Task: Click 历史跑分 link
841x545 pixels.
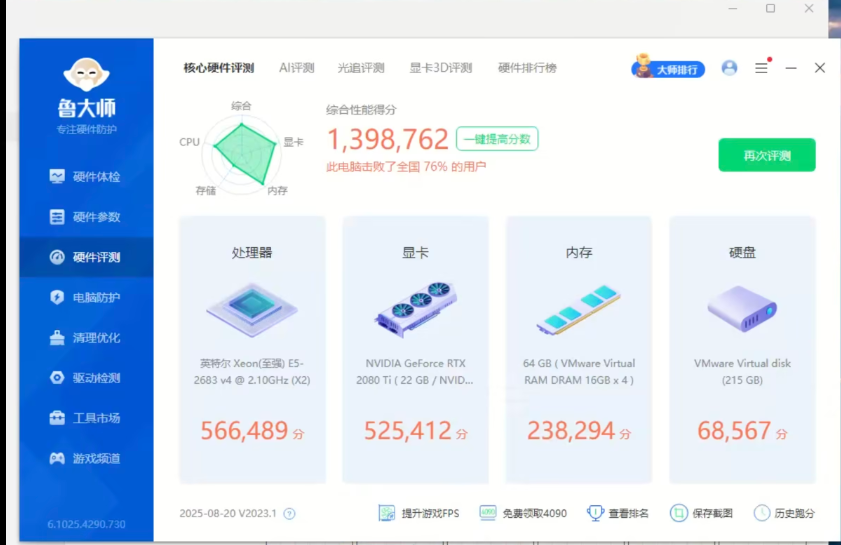Action: click(x=784, y=513)
